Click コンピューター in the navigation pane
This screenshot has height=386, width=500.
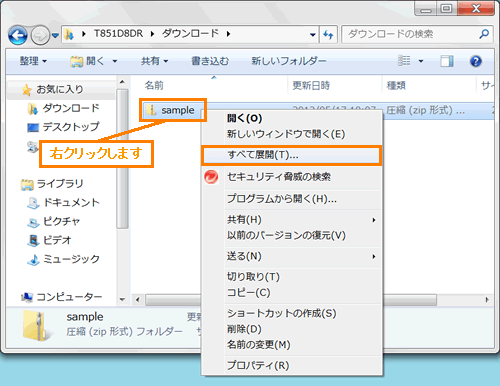coord(69,297)
